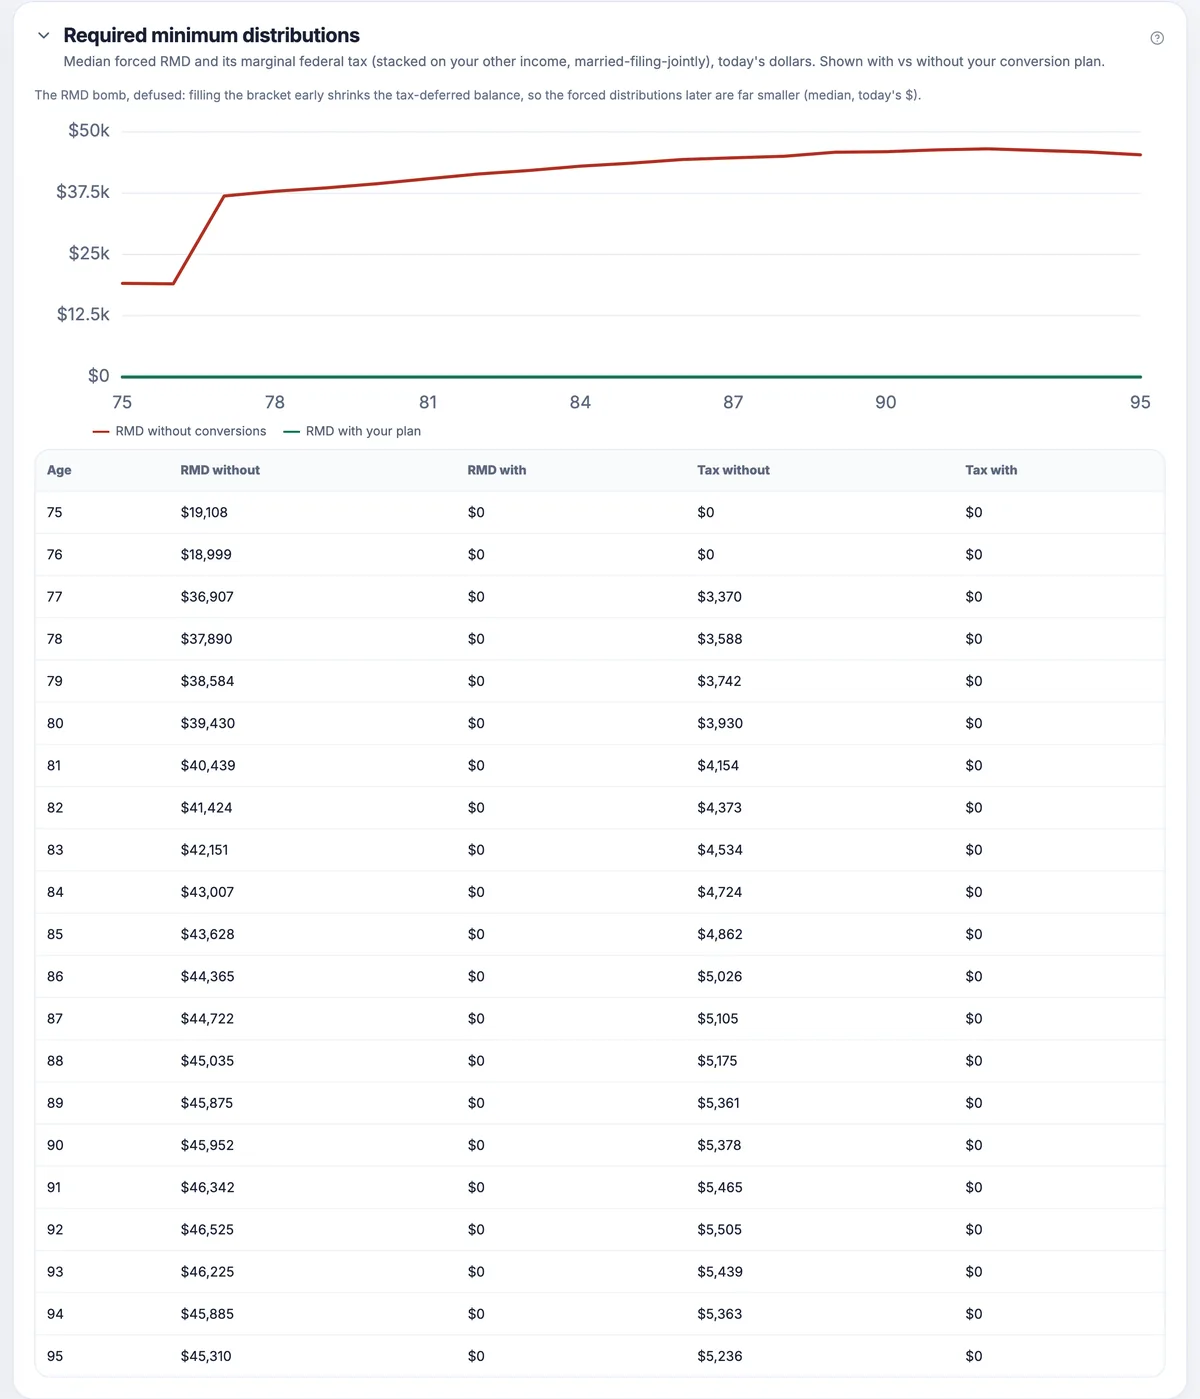Select the $39,430 RMD value
Screen dimensions: 1200x1399
pos(208,723)
